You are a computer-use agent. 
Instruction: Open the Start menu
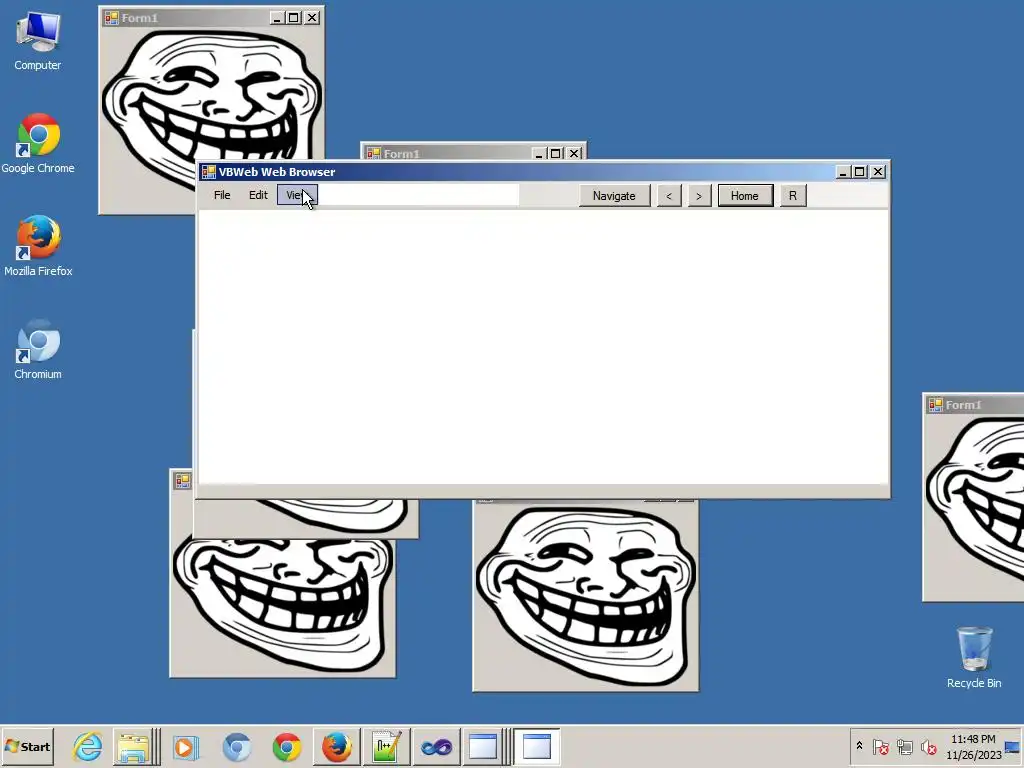(28, 746)
